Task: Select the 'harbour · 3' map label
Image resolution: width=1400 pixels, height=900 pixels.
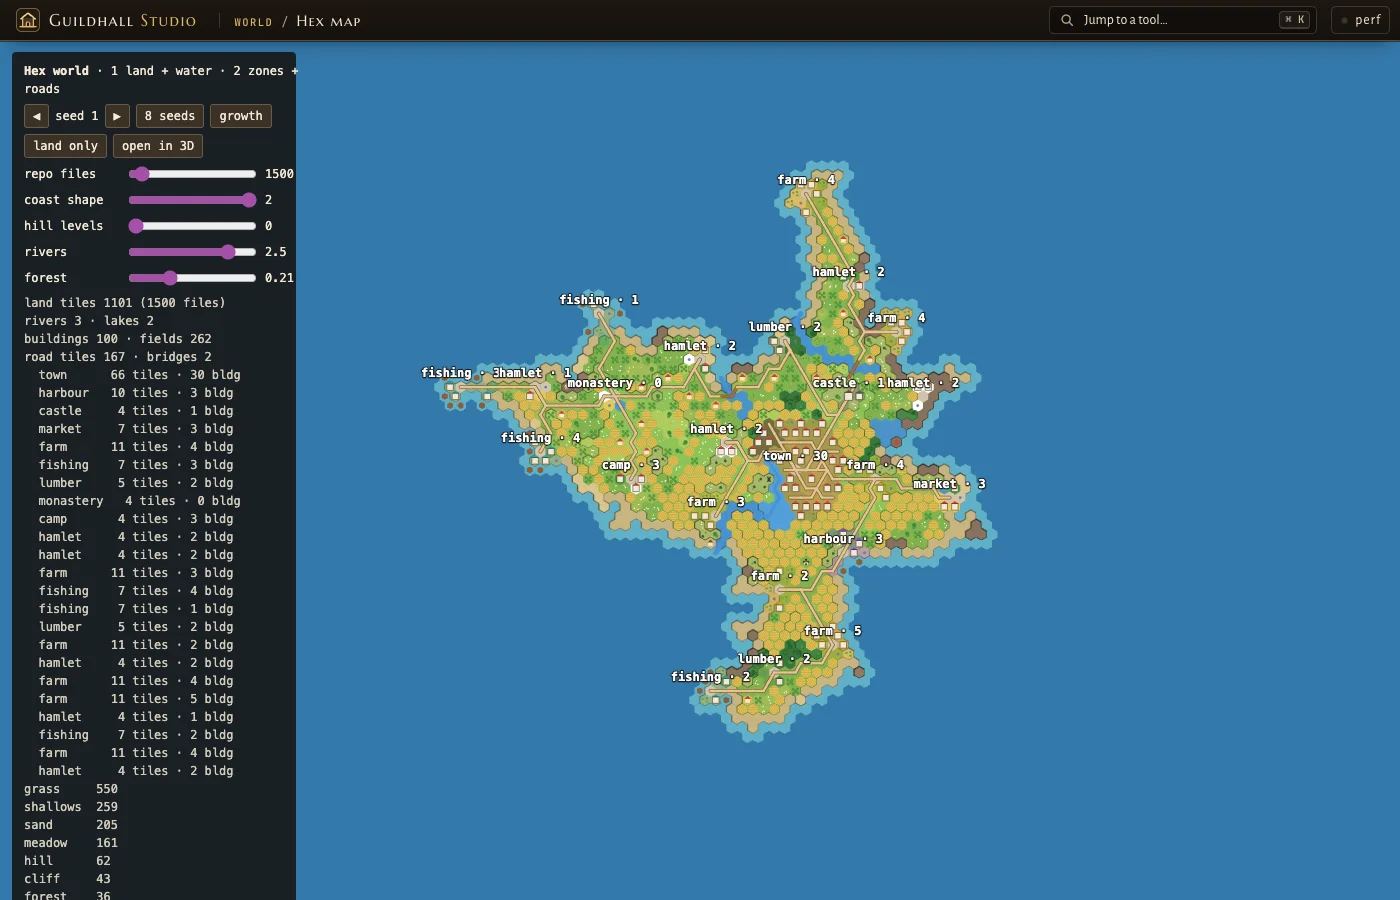Action: [843, 539]
